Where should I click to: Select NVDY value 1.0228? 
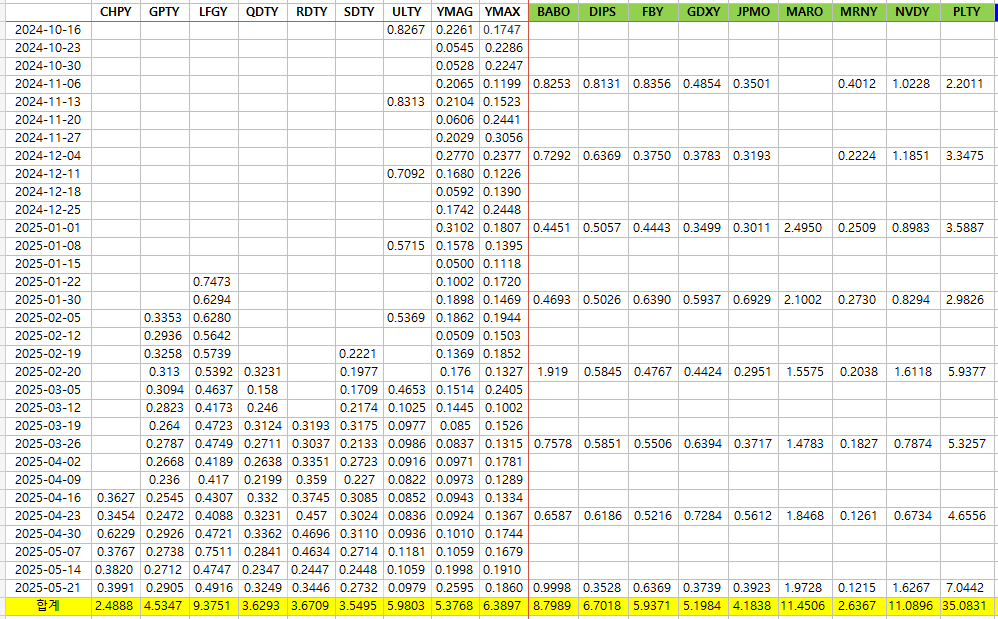click(x=911, y=84)
